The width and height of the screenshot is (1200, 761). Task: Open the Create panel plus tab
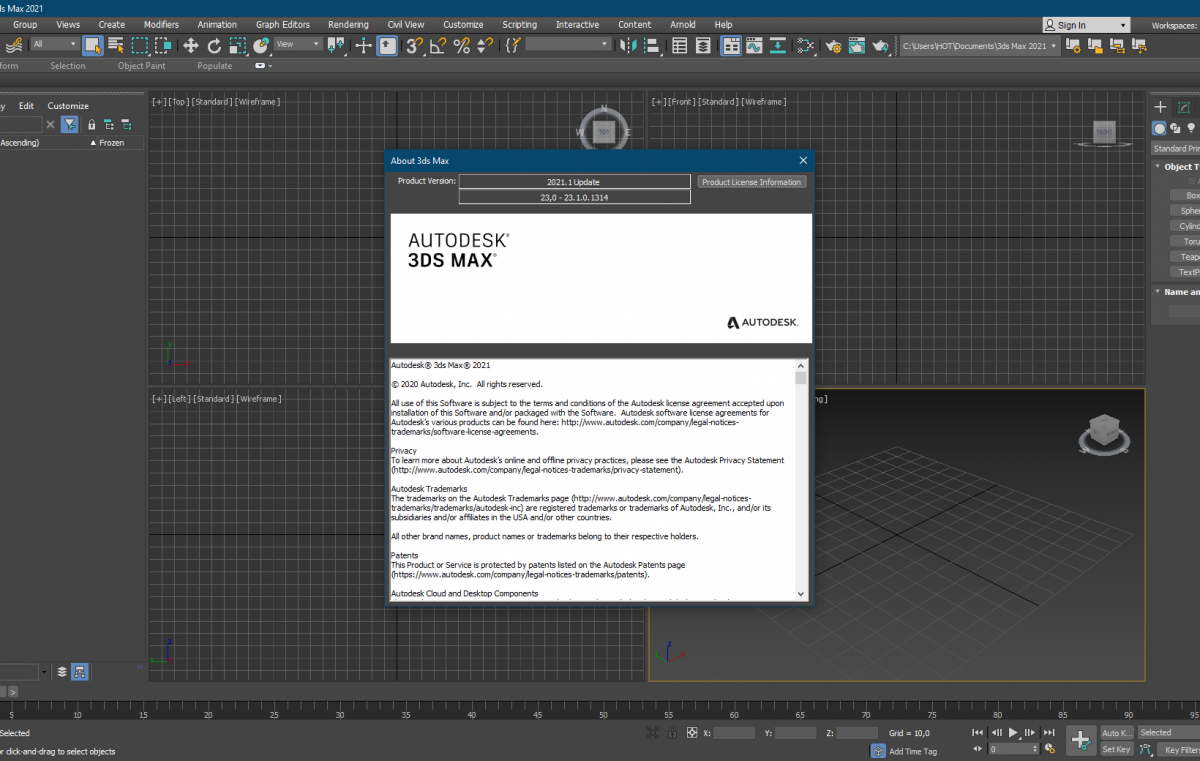(x=1160, y=107)
